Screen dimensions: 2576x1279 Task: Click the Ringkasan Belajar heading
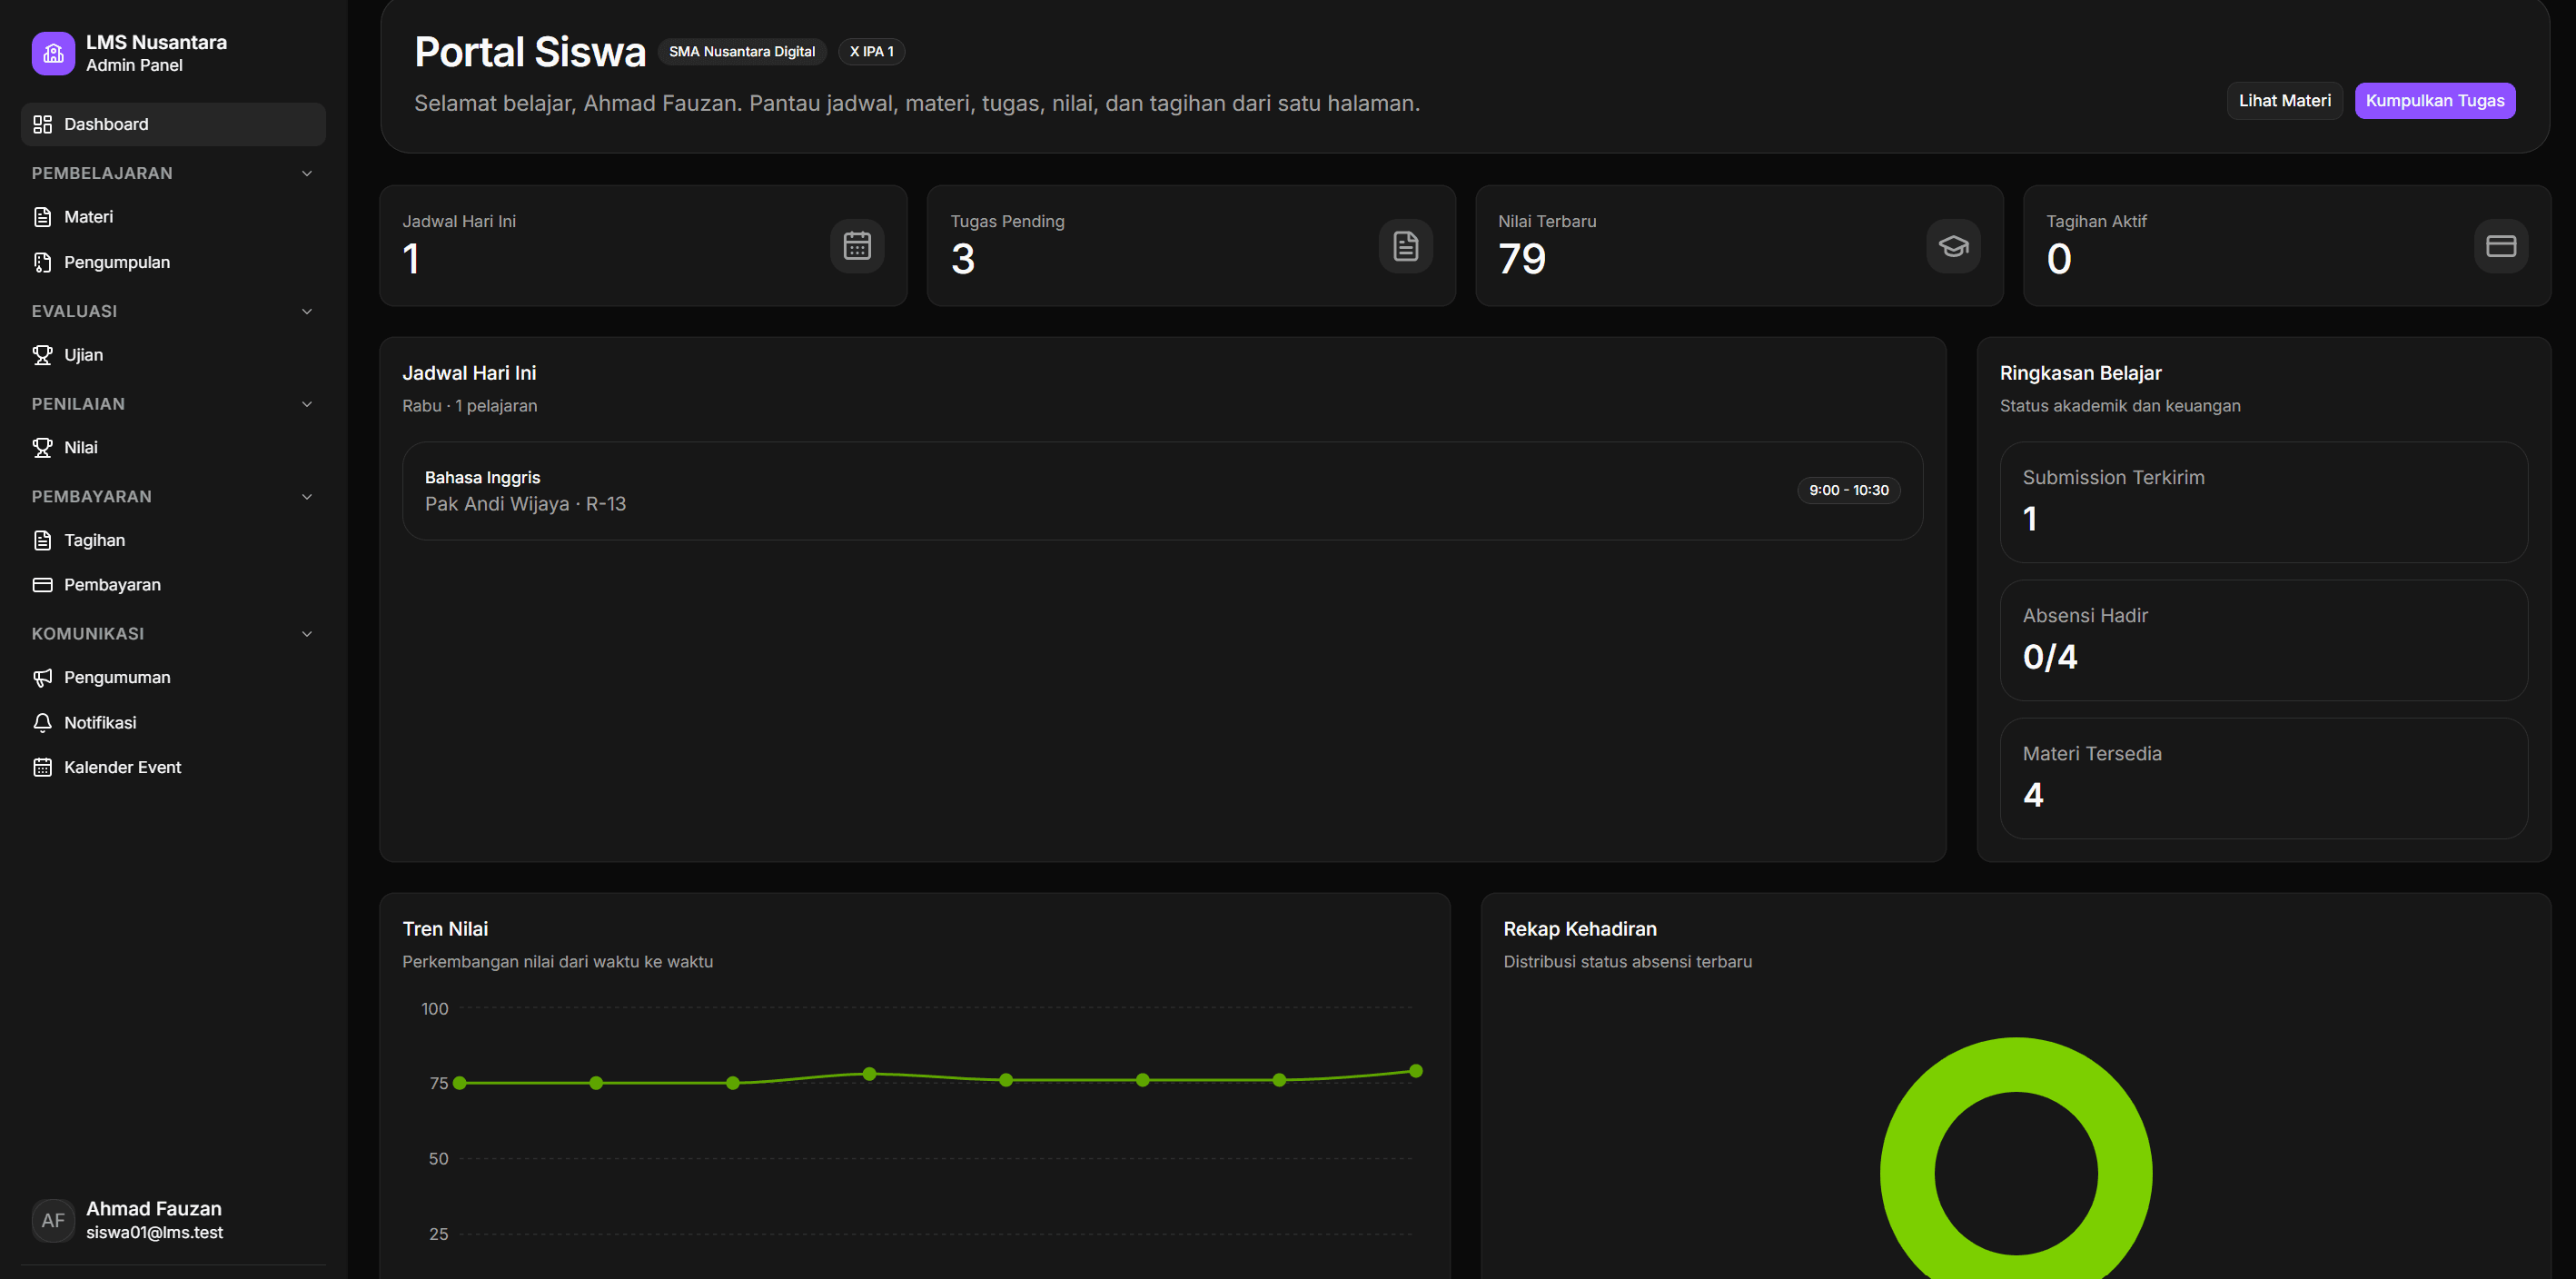[2081, 373]
